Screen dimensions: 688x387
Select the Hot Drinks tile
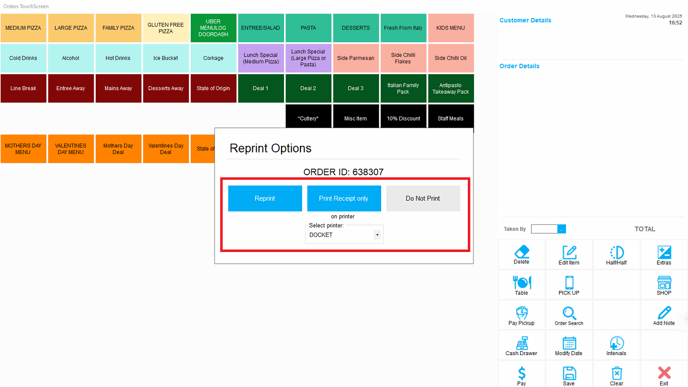pyautogui.click(x=118, y=58)
